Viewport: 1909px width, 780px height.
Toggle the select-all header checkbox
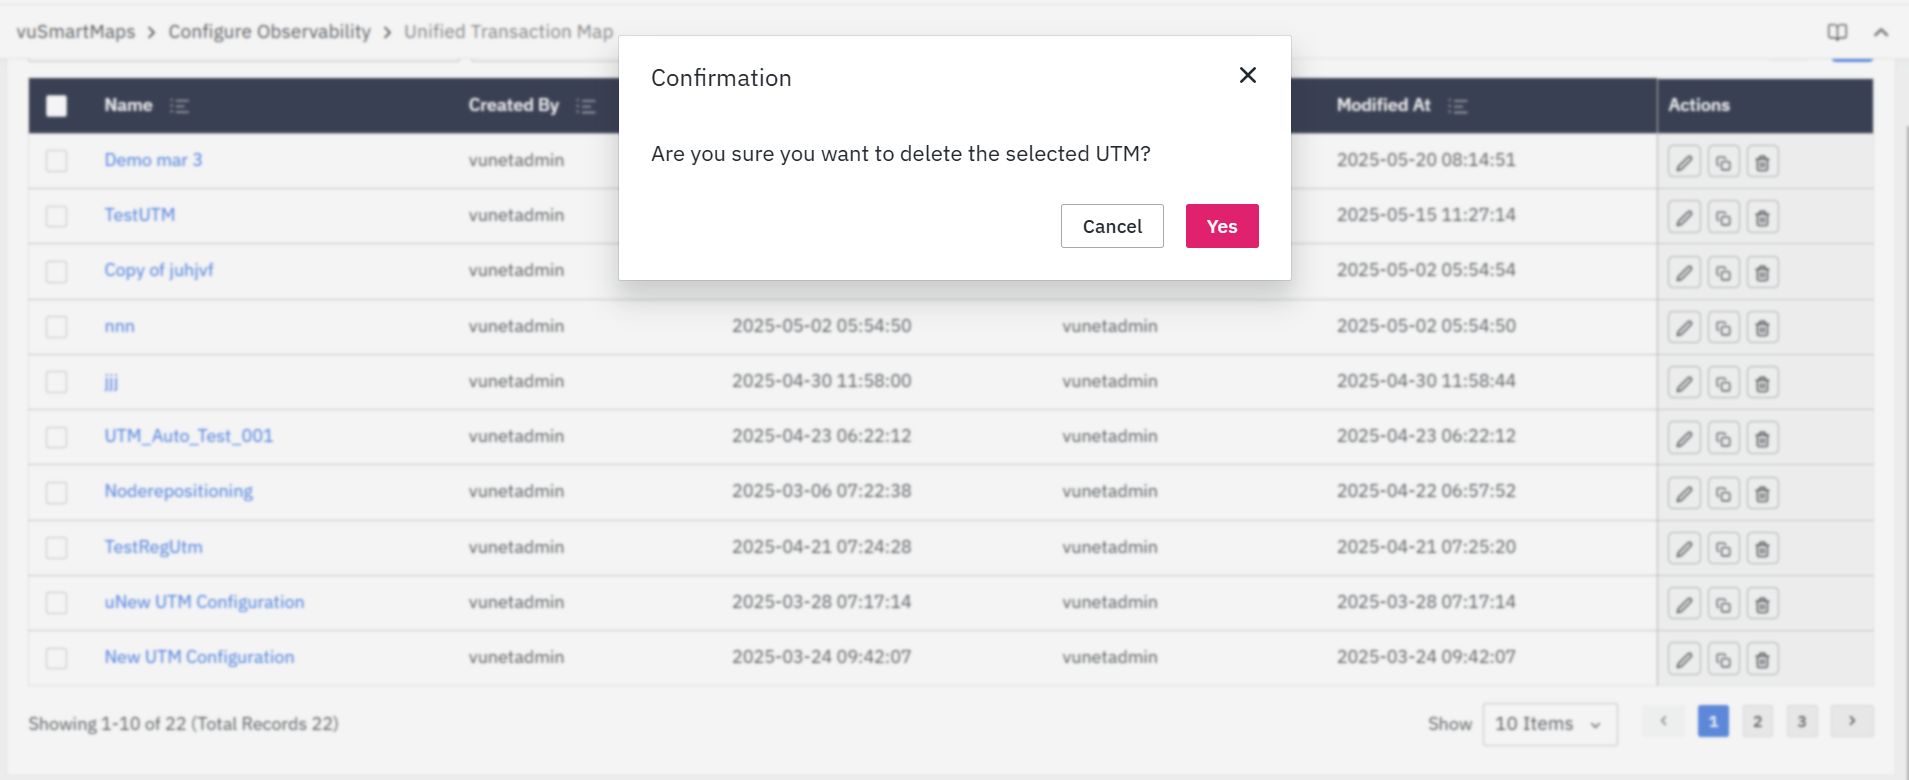click(57, 106)
